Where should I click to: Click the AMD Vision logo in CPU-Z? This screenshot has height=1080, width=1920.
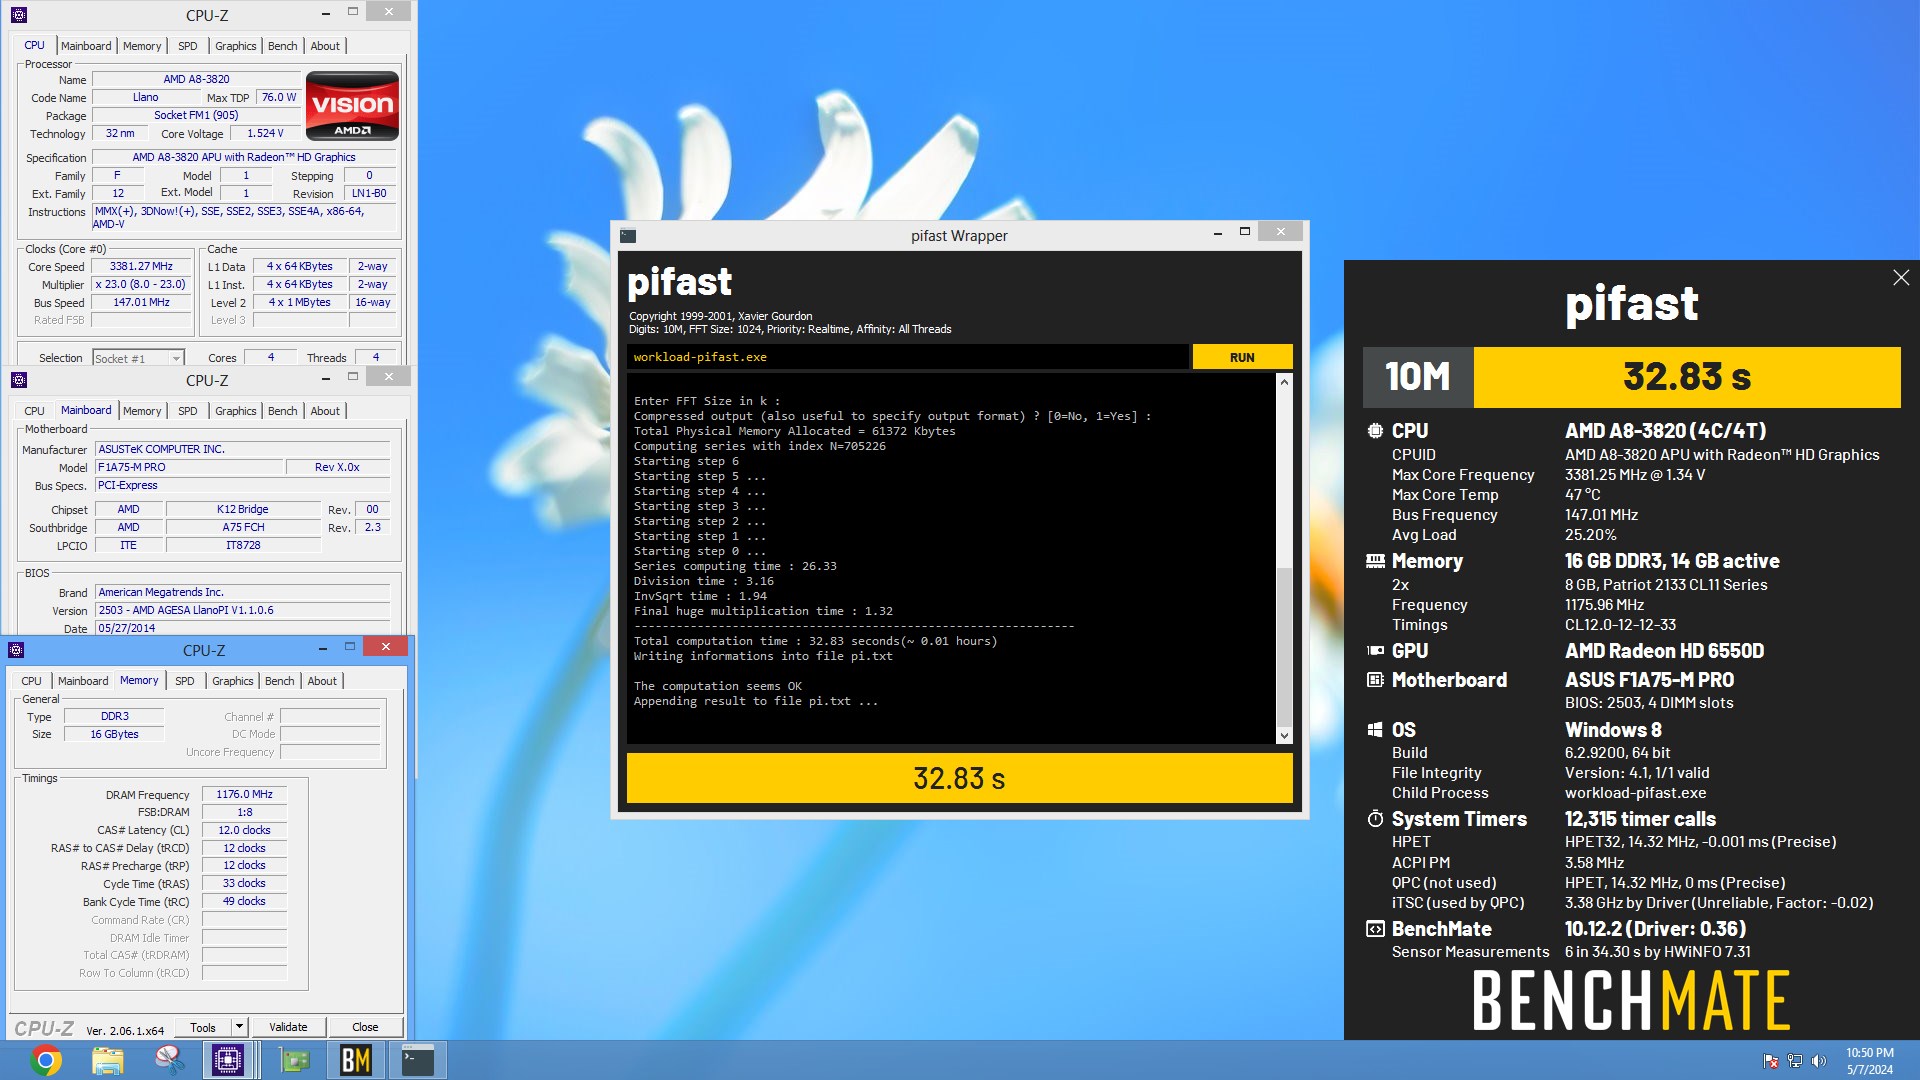point(352,105)
